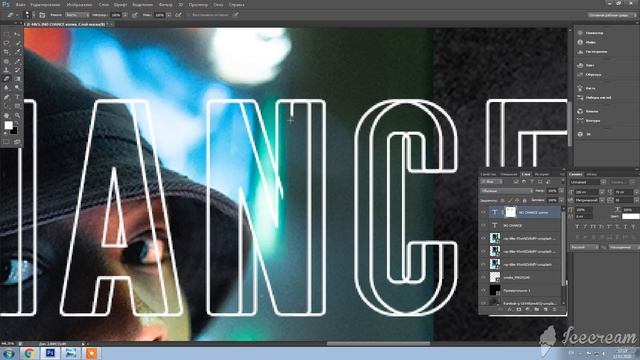Open options bar opacity slider arrow
The width and height of the screenshot is (640, 360).
pos(125,15)
